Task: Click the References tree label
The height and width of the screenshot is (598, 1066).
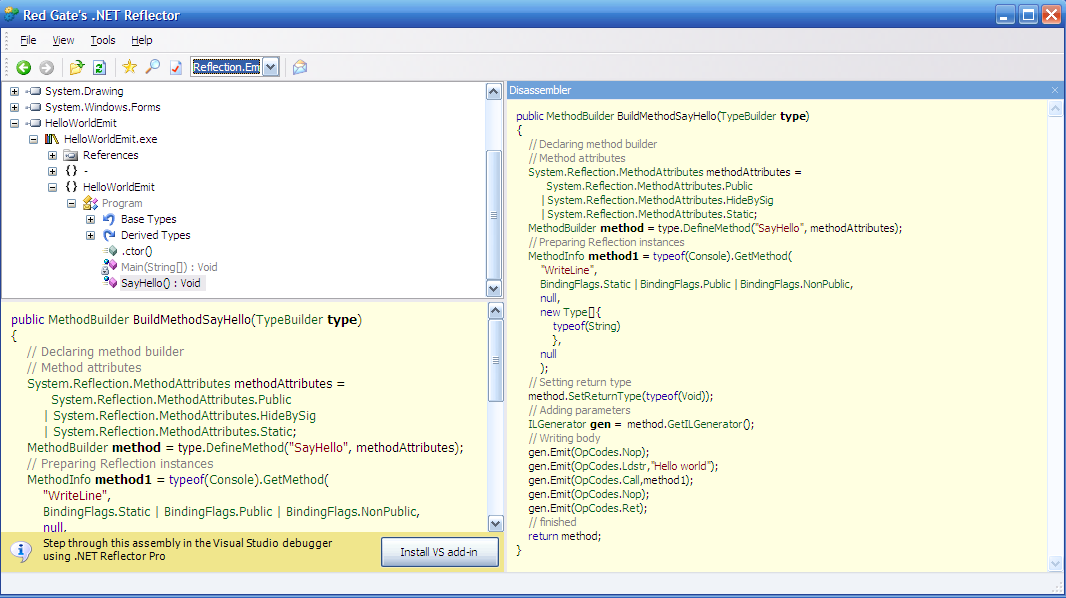Action: click(x=111, y=156)
